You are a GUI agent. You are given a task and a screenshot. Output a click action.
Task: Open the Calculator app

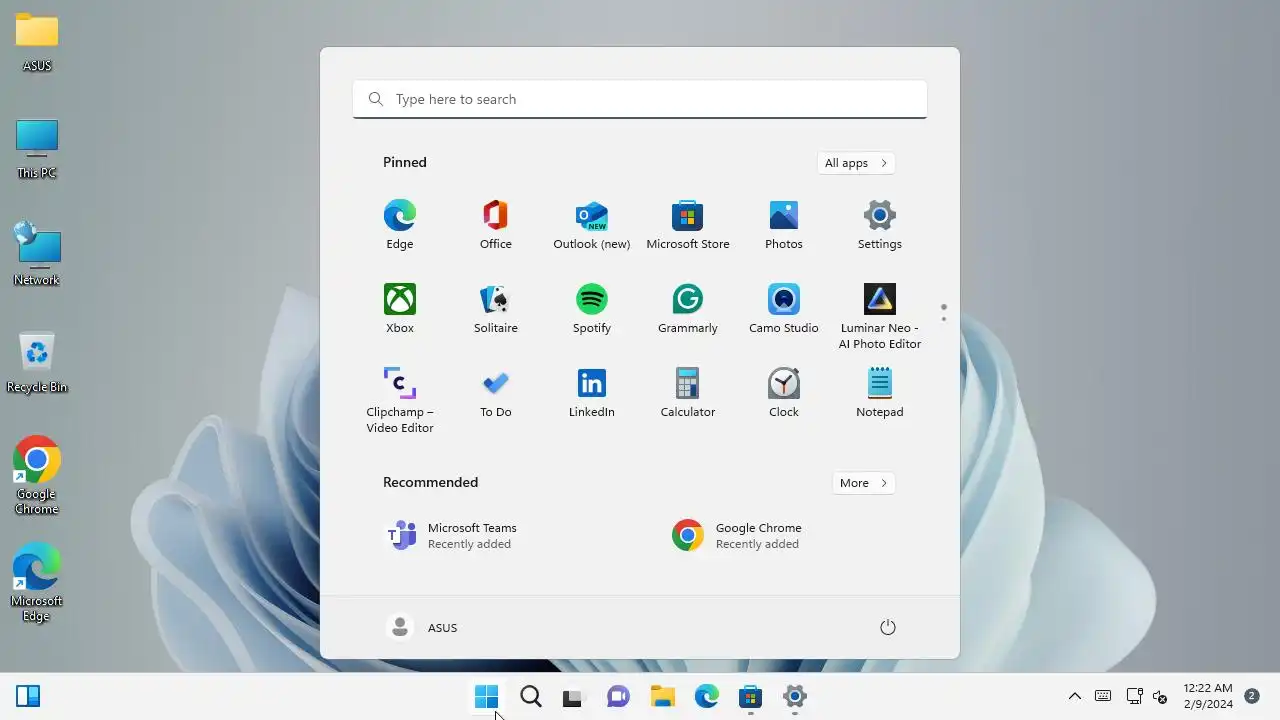(688, 393)
